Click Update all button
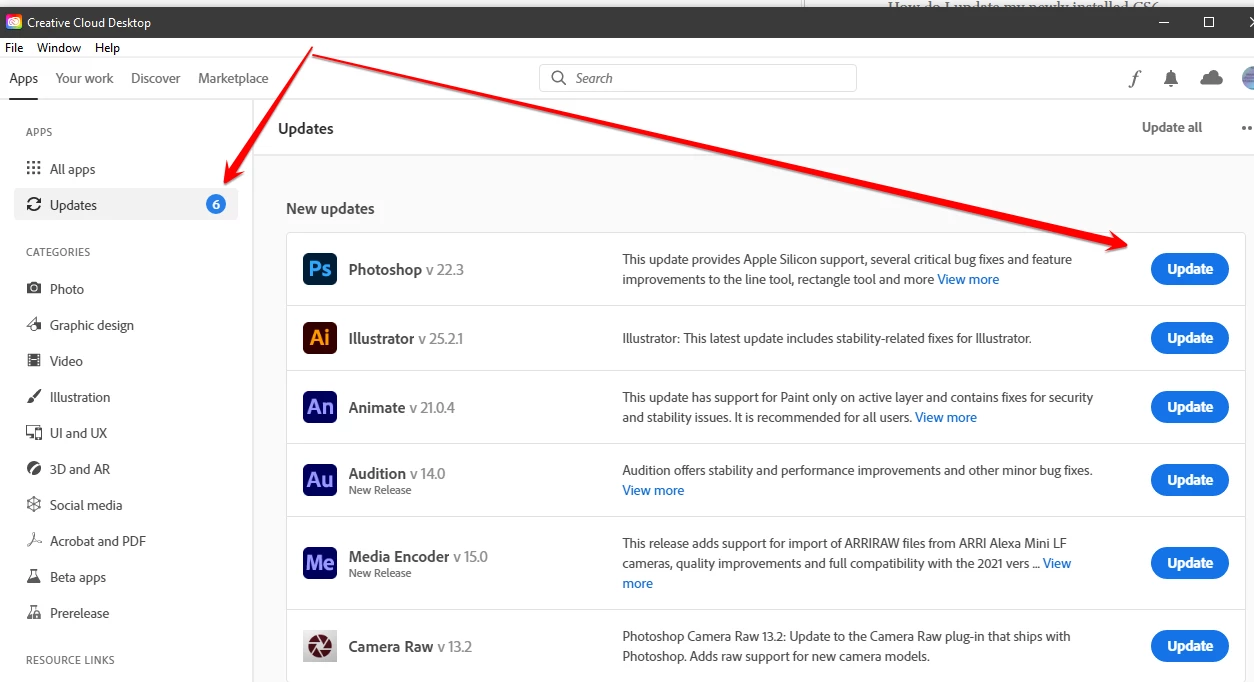Screen dimensions: 1254x682 click(x=1172, y=128)
